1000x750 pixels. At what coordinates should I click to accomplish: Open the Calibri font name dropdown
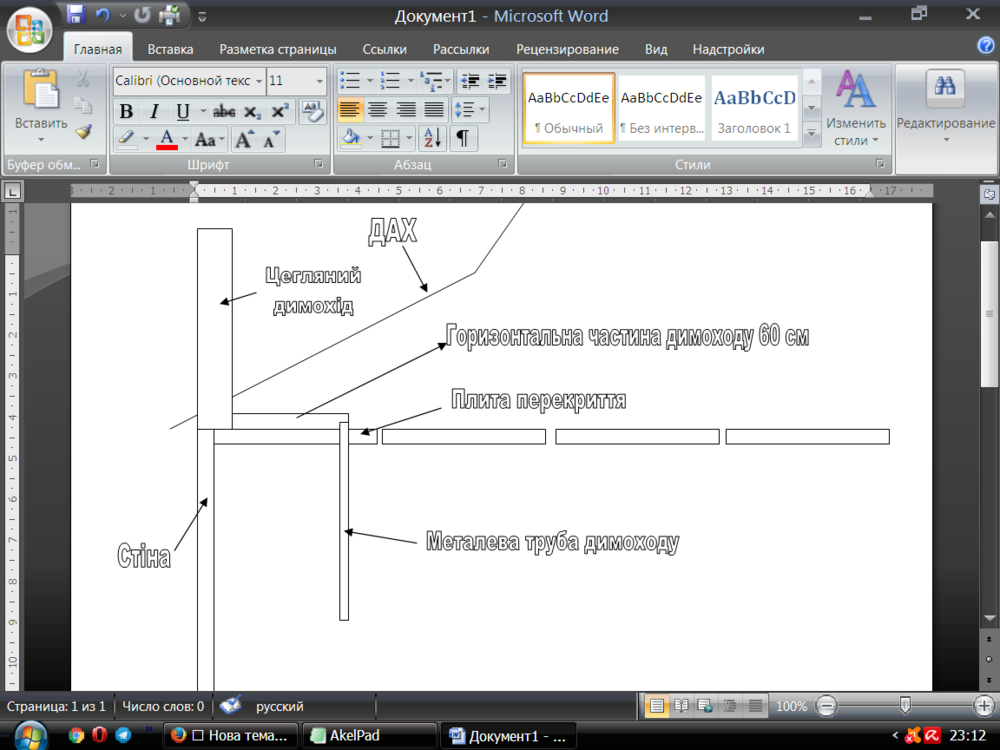pyautogui.click(x=260, y=81)
